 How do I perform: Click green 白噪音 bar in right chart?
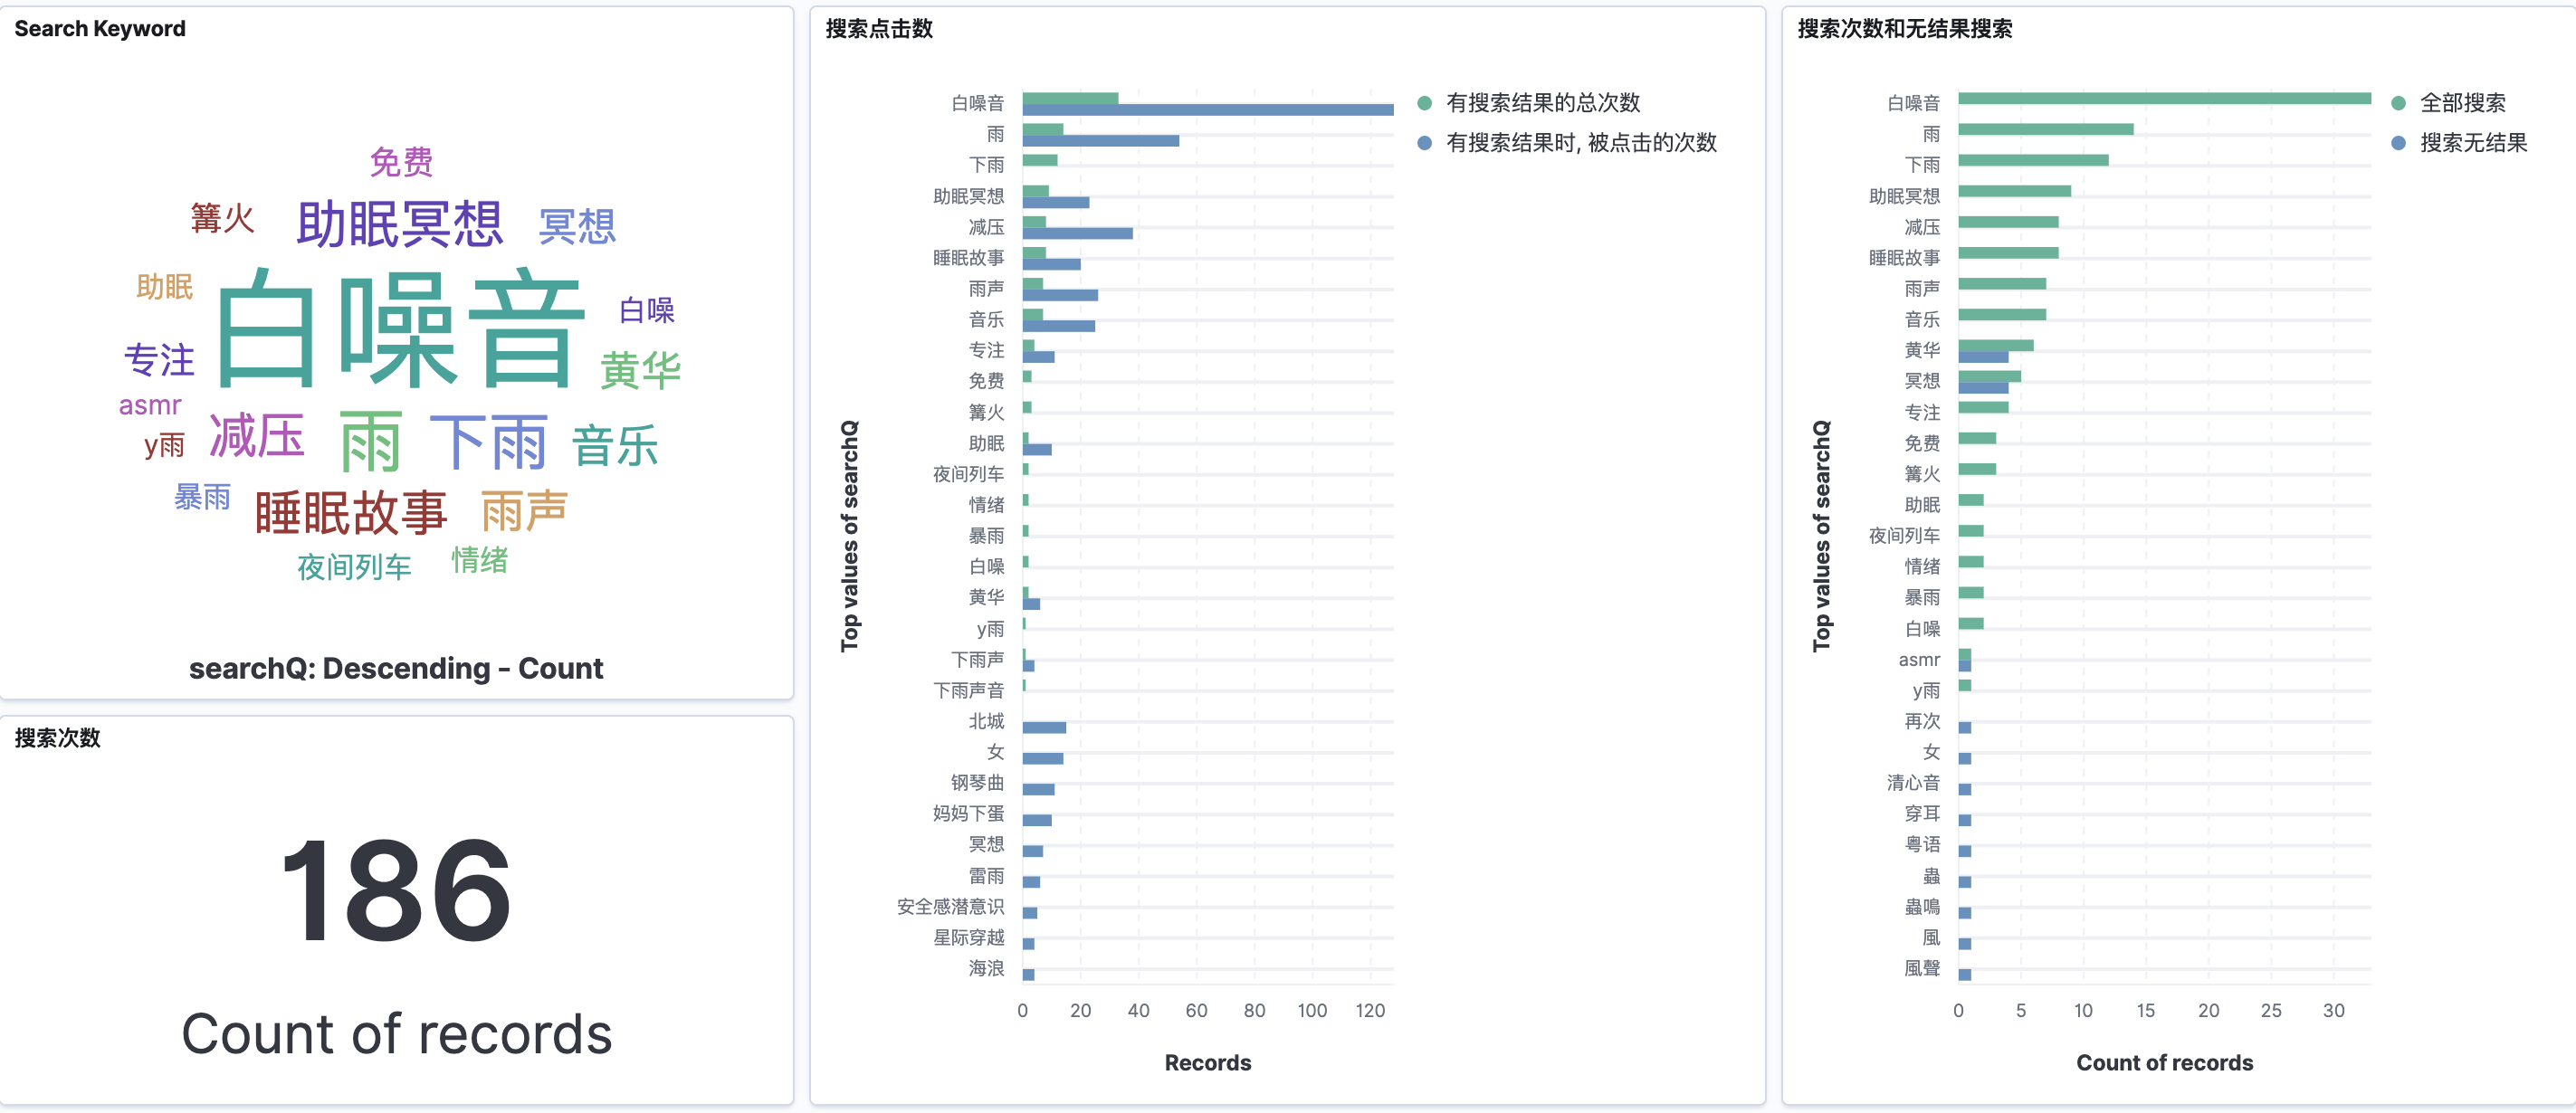click(x=2163, y=98)
